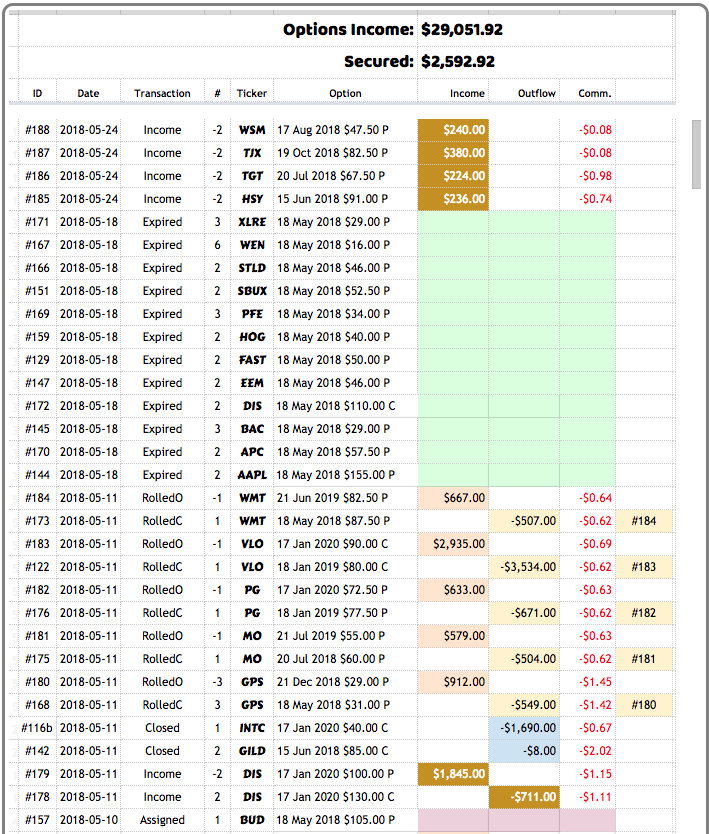Select the -$549.00 outflow cell

(524, 705)
